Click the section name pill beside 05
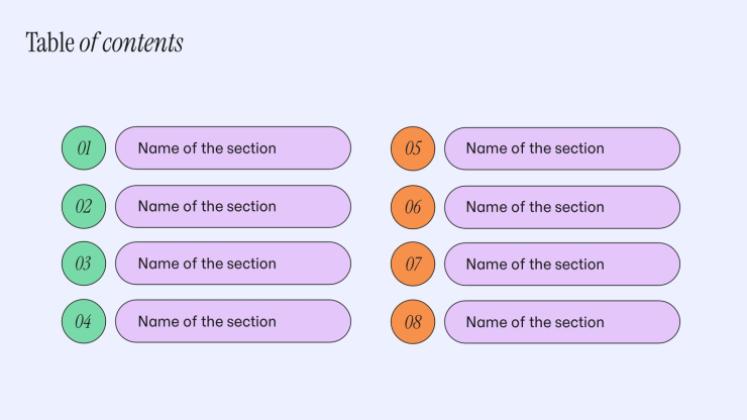The image size is (747, 420). (x=562, y=149)
